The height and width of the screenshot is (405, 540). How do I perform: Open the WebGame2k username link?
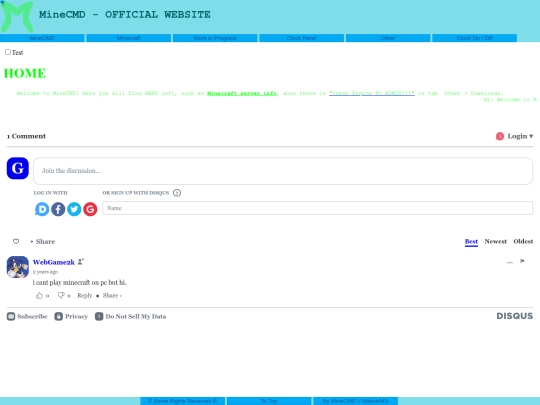[54, 262]
